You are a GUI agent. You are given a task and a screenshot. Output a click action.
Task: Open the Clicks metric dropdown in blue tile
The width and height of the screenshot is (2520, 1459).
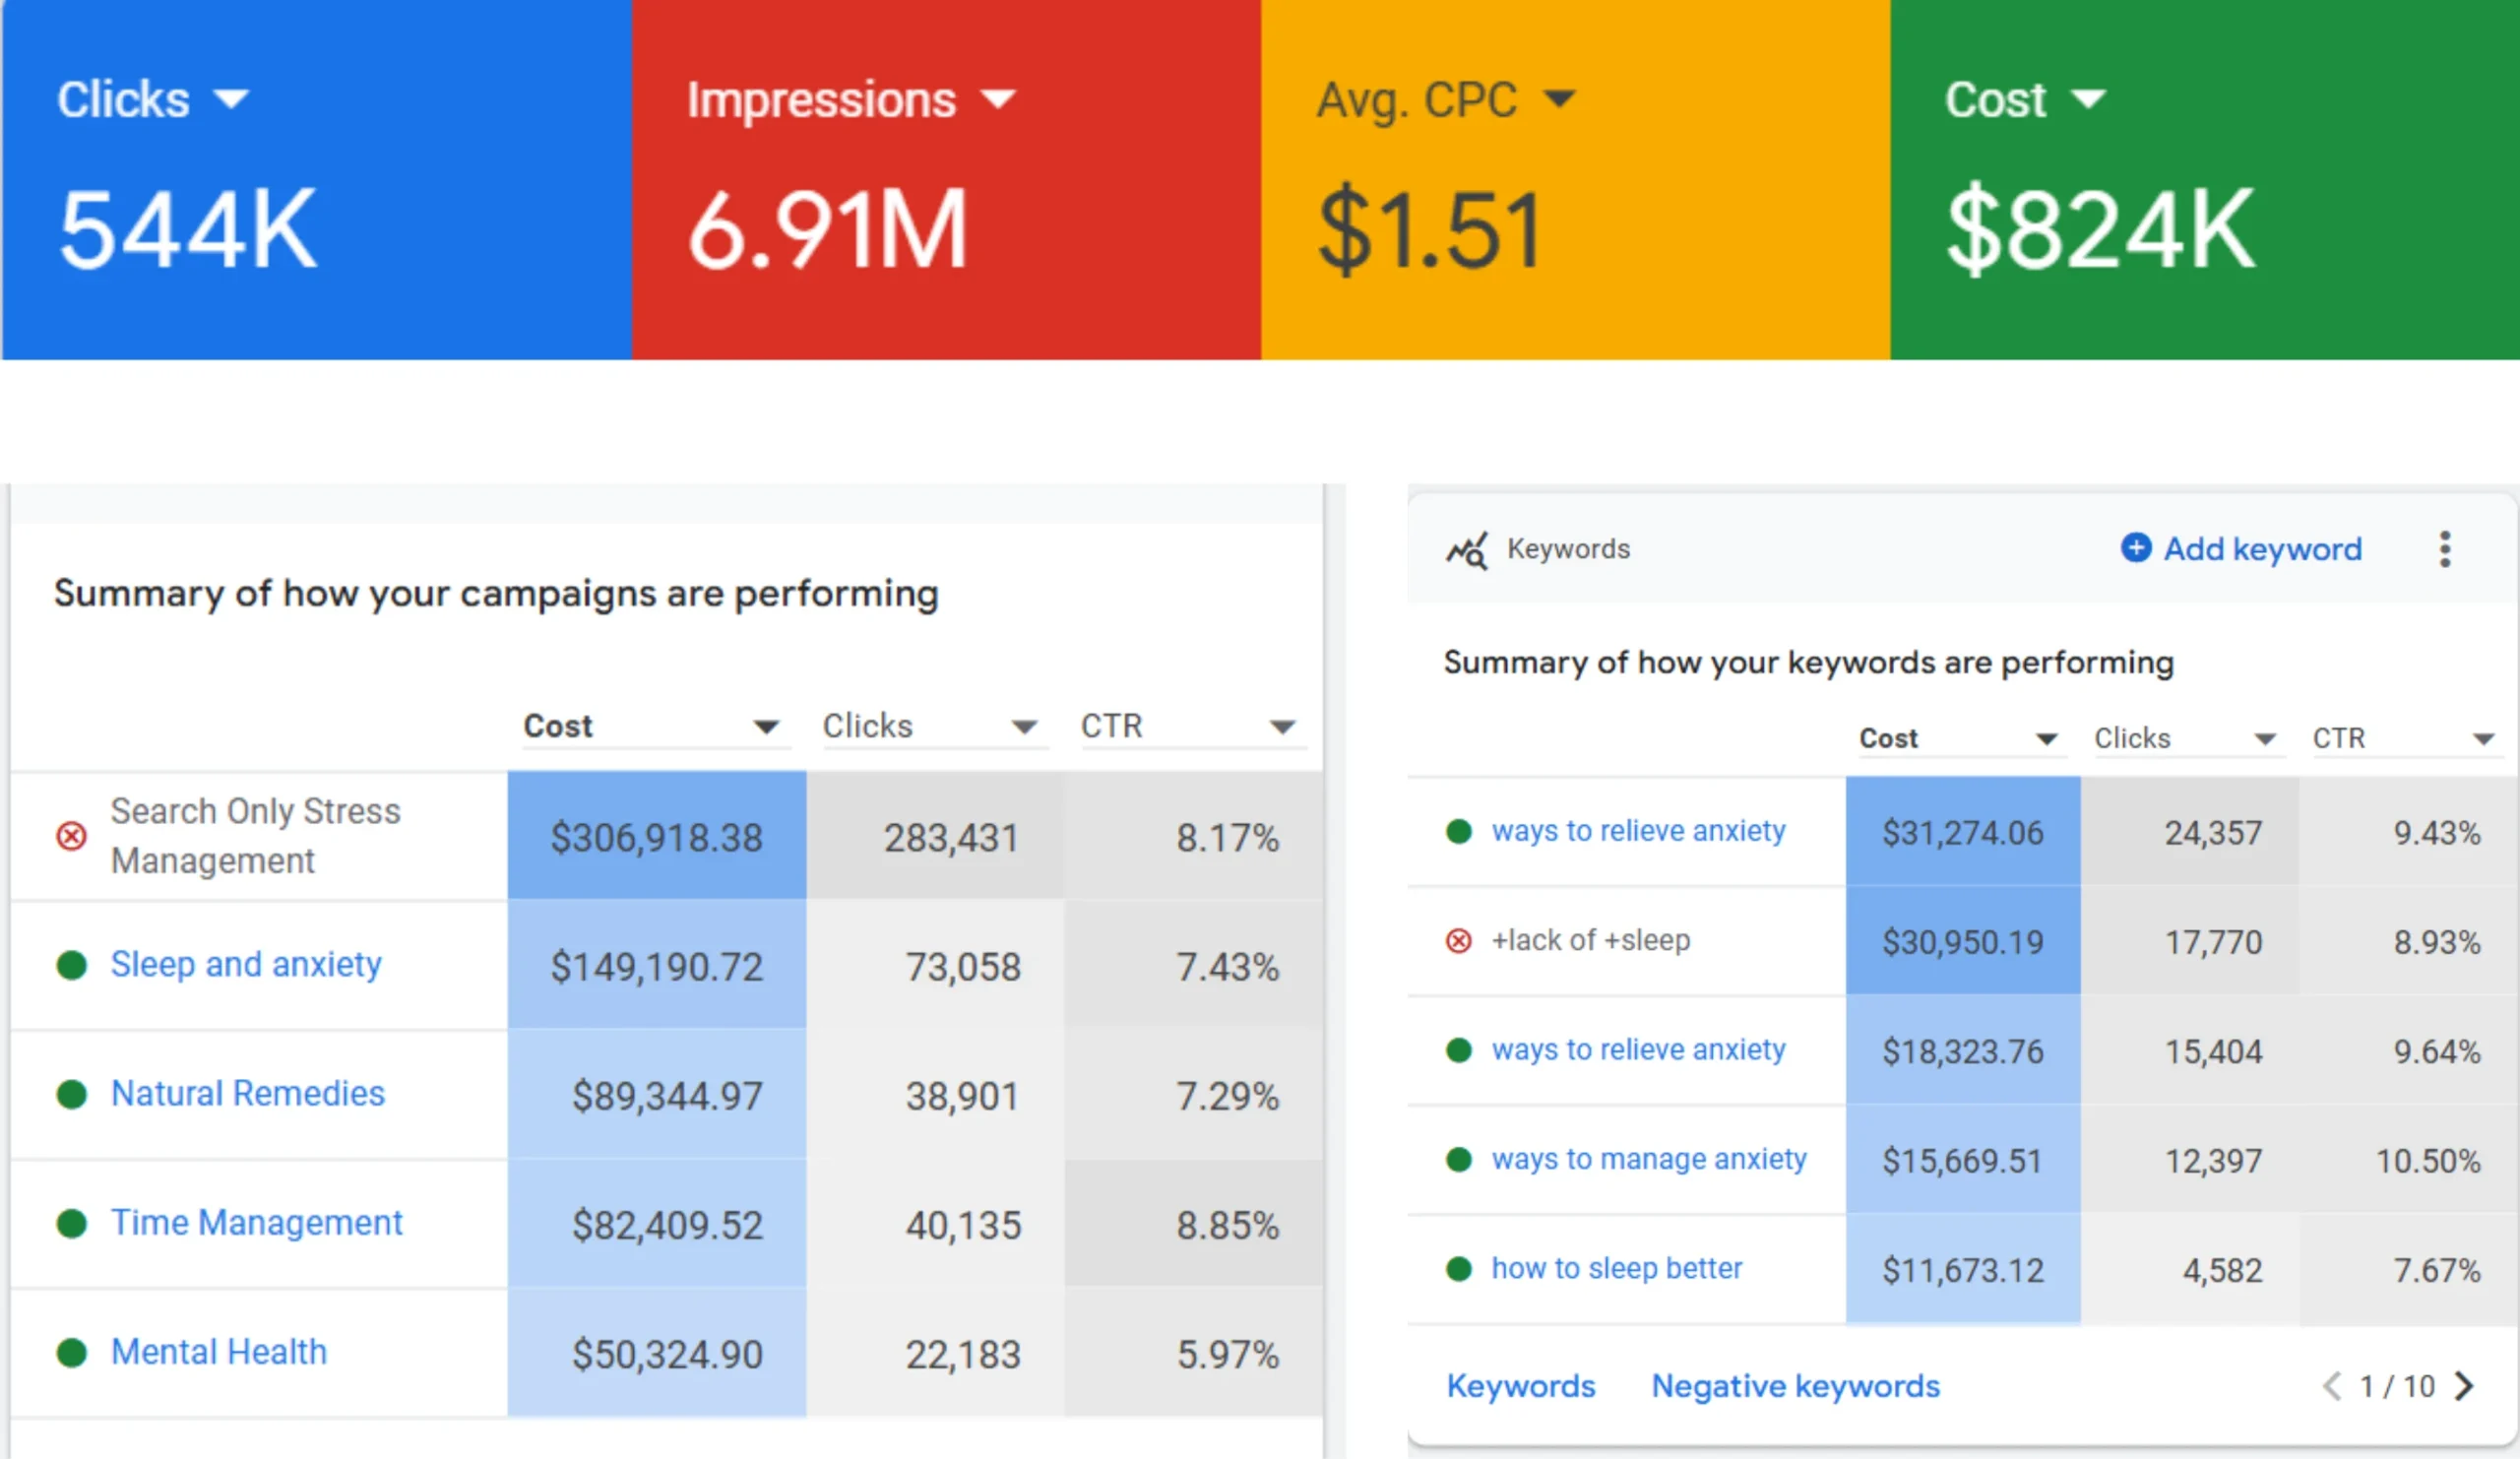click(x=232, y=99)
